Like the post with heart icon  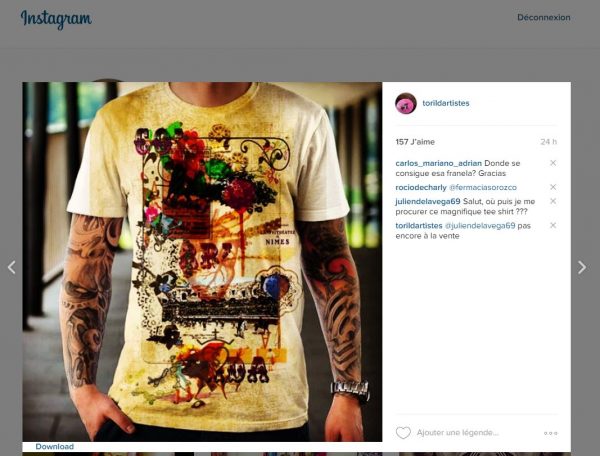point(403,433)
